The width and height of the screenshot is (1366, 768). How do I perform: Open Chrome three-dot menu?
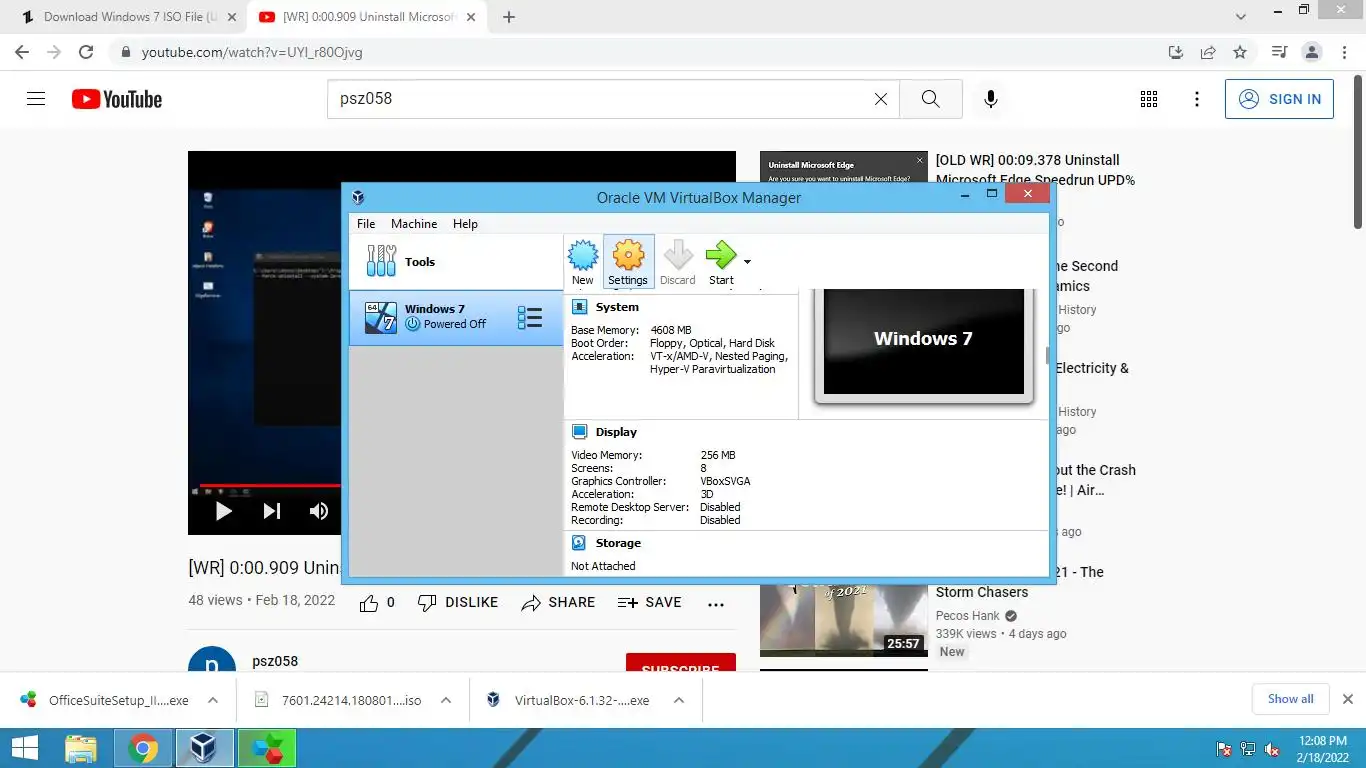pos(1343,52)
